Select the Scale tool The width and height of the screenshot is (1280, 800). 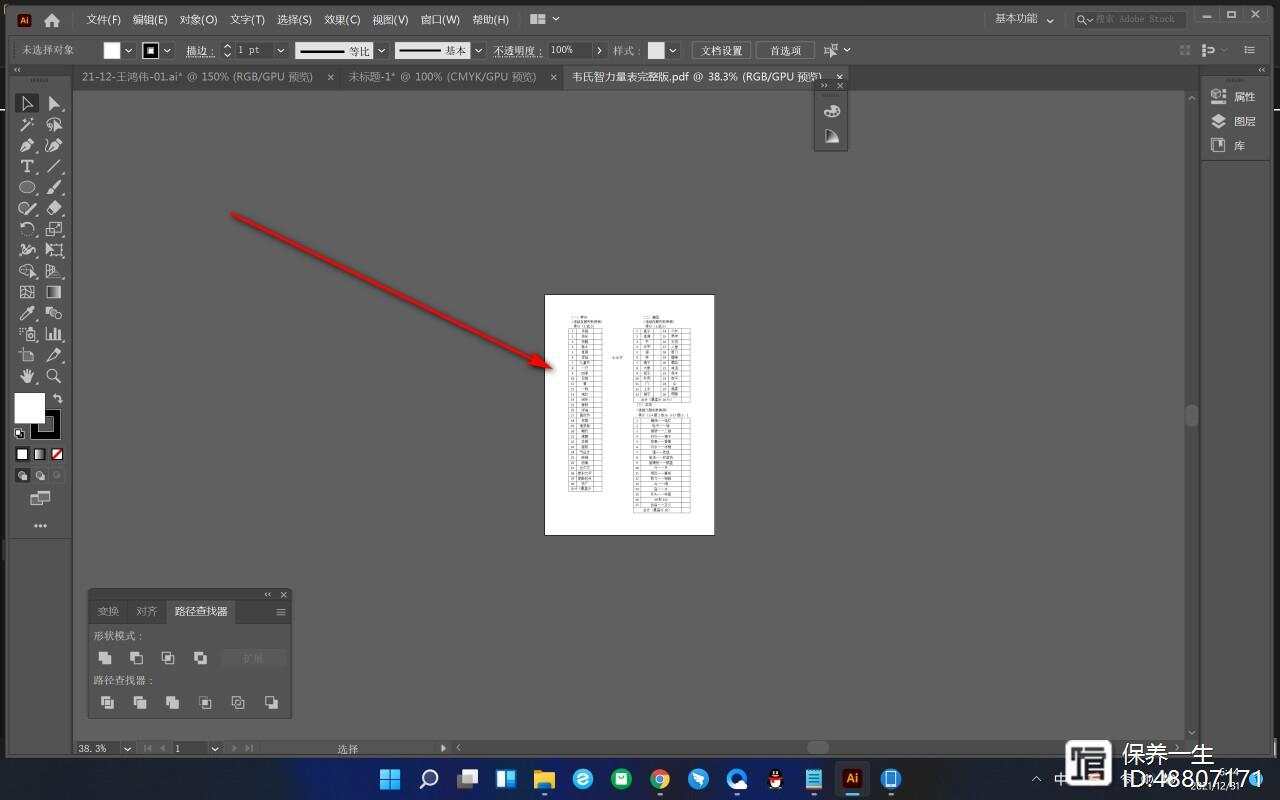pos(54,230)
